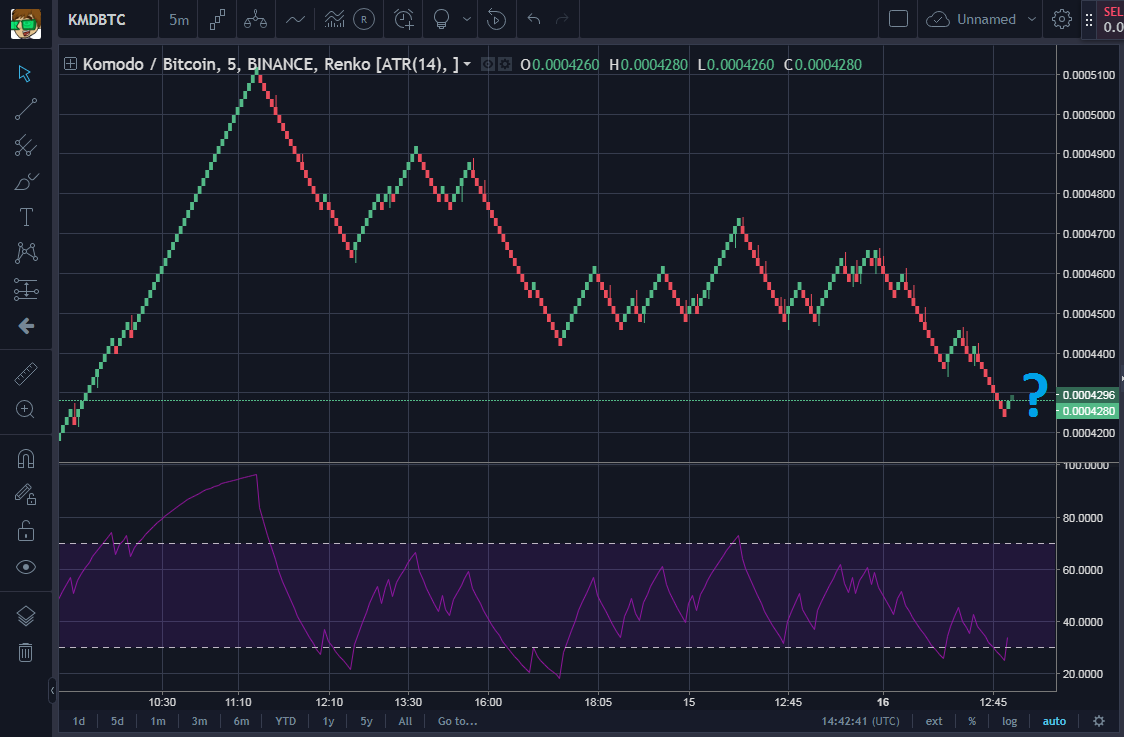The height and width of the screenshot is (737, 1124).
Task: Select the brush drawing tool
Action: tap(25, 181)
